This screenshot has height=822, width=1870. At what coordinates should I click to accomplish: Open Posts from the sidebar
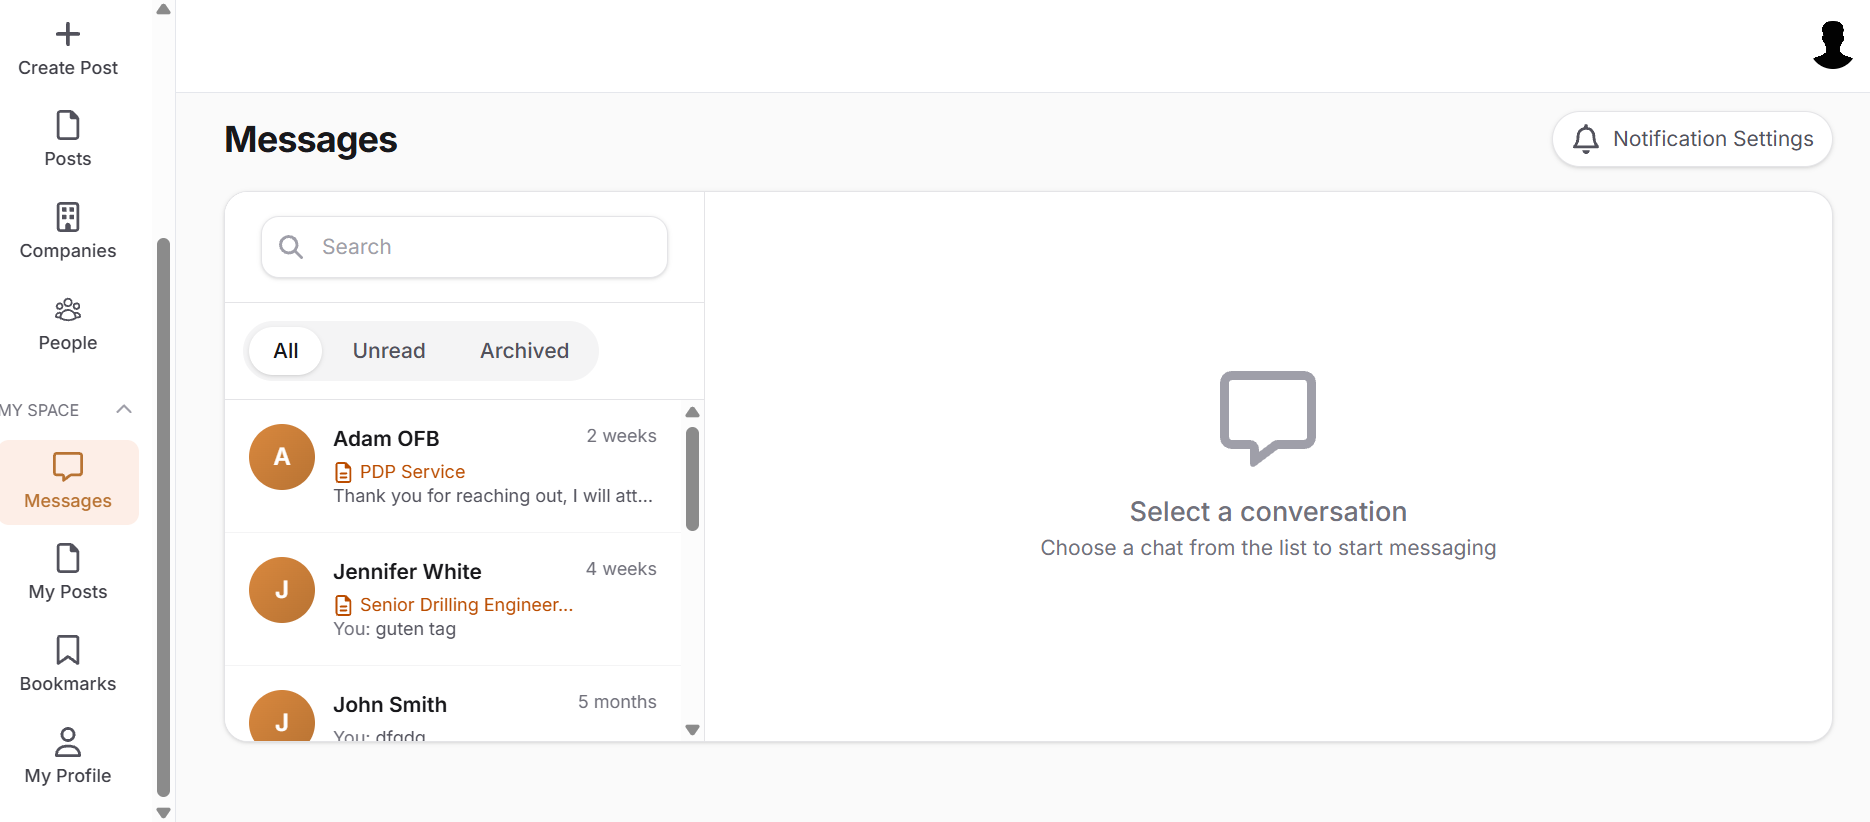(68, 139)
